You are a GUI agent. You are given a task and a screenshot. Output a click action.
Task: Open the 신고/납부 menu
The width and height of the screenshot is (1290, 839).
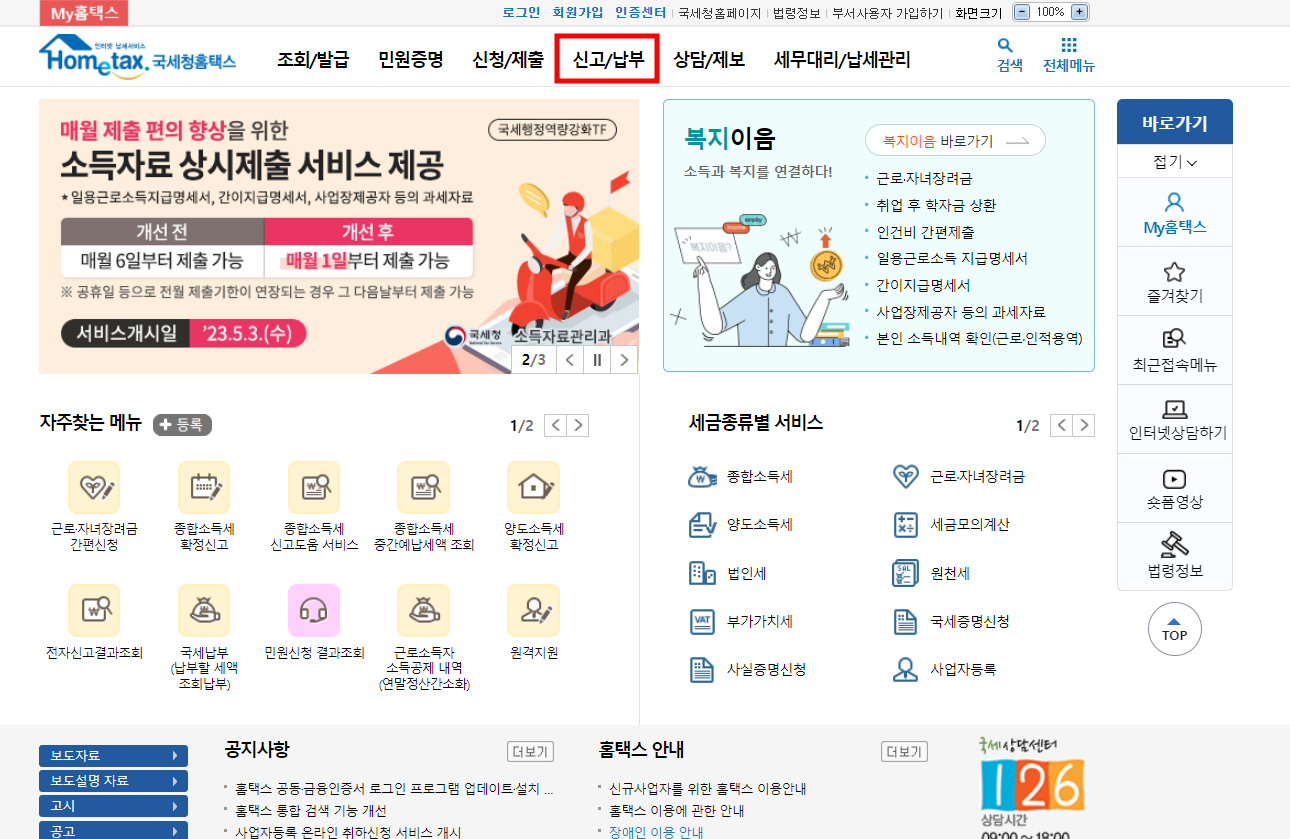(x=608, y=59)
